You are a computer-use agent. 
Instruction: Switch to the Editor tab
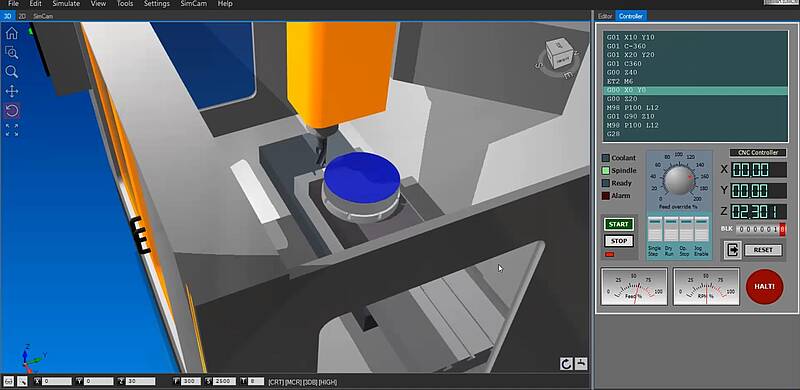605,16
